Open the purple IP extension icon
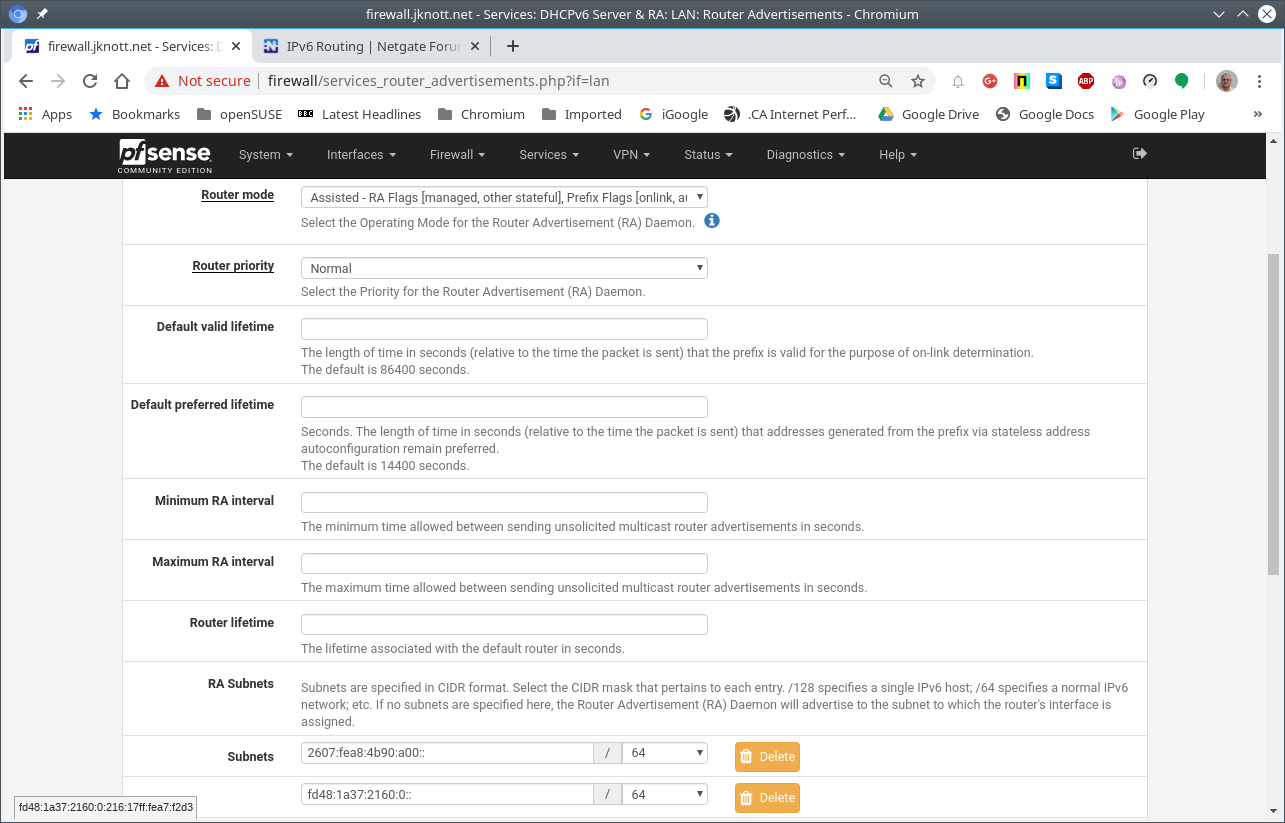Image resolution: width=1285 pixels, height=823 pixels. (x=1118, y=81)
